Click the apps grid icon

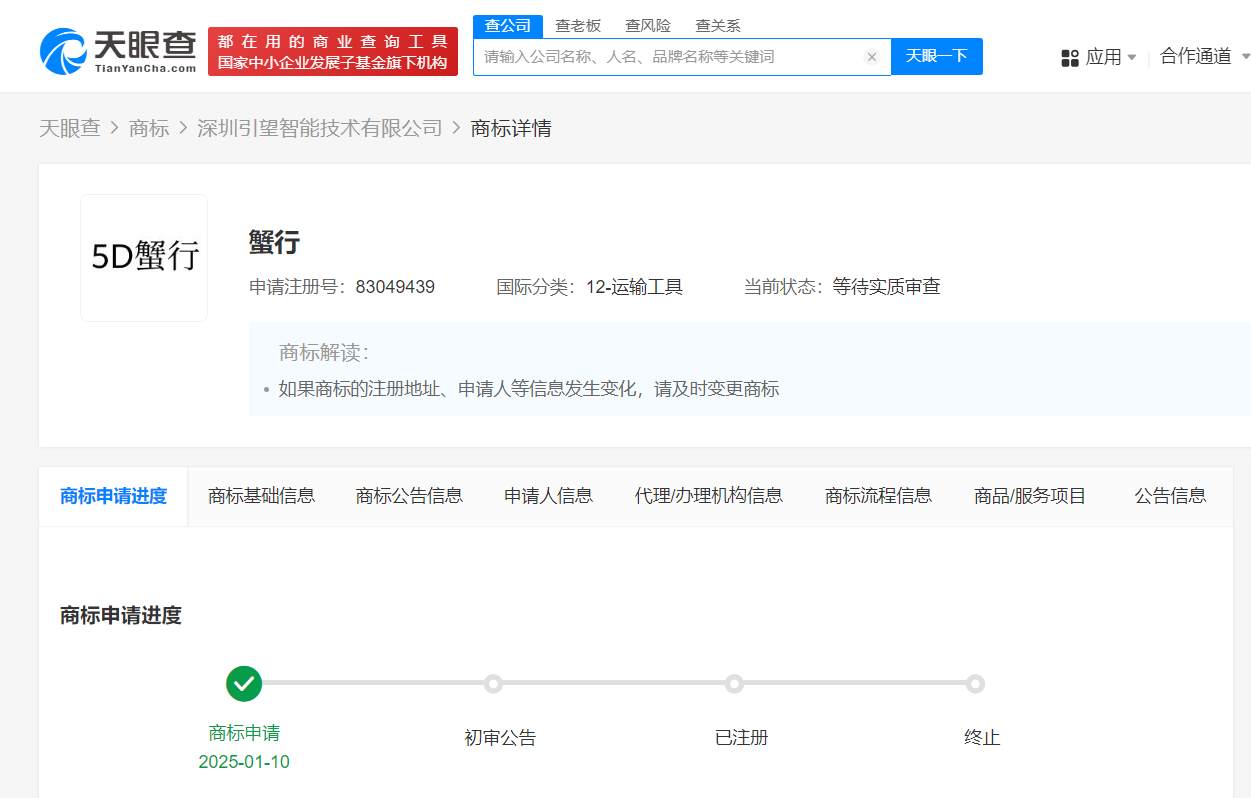(x=1070, y=58)
